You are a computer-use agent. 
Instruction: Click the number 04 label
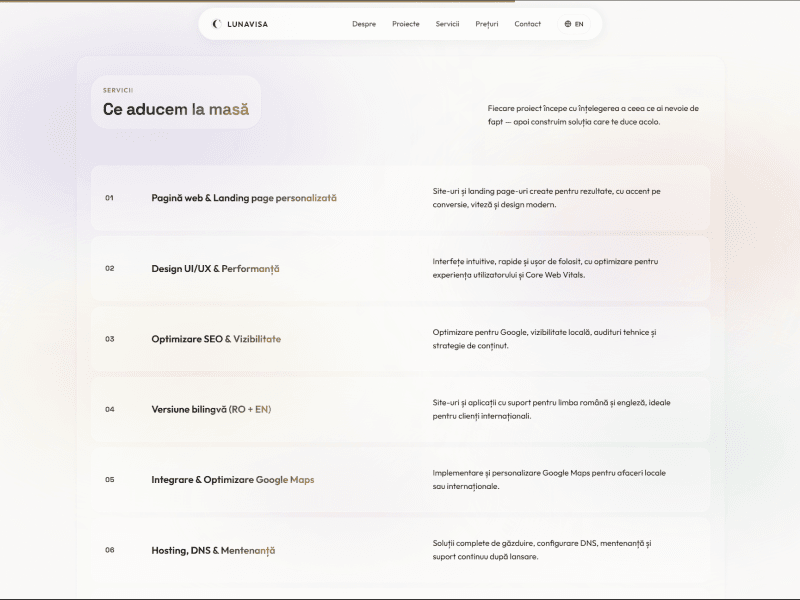coord(110,409)
